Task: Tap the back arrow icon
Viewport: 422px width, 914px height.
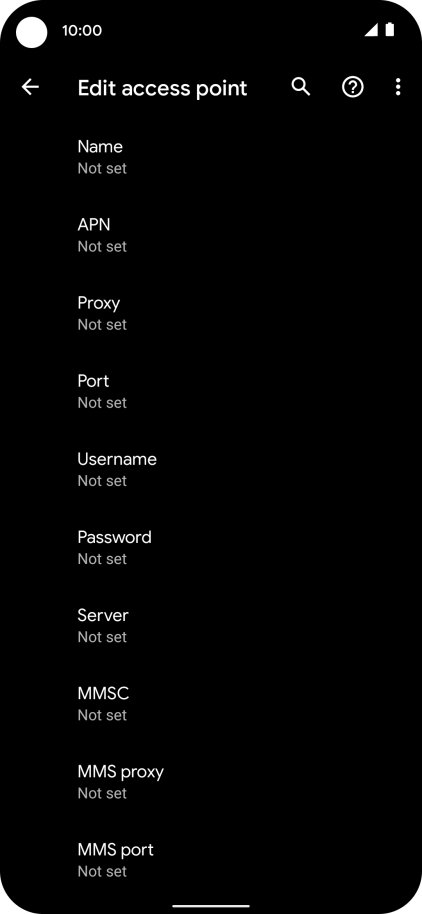Action: (30, 87)
